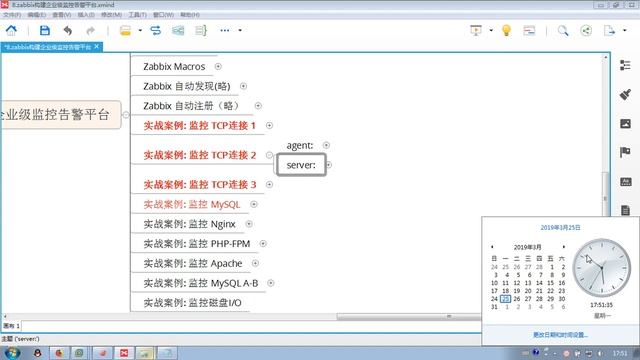Open brainstorming lightbulb mode
Image resolution: width=640 pixels, height=360 pixels.
[x=506, y=30]
